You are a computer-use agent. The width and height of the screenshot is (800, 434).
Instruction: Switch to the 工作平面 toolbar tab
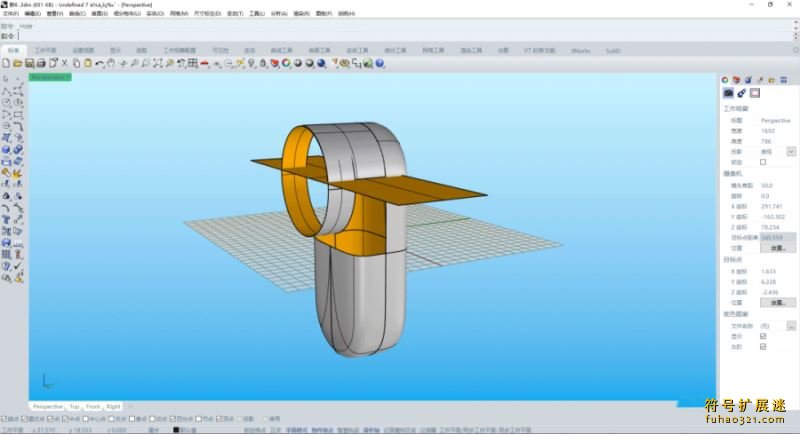[45, 50]
